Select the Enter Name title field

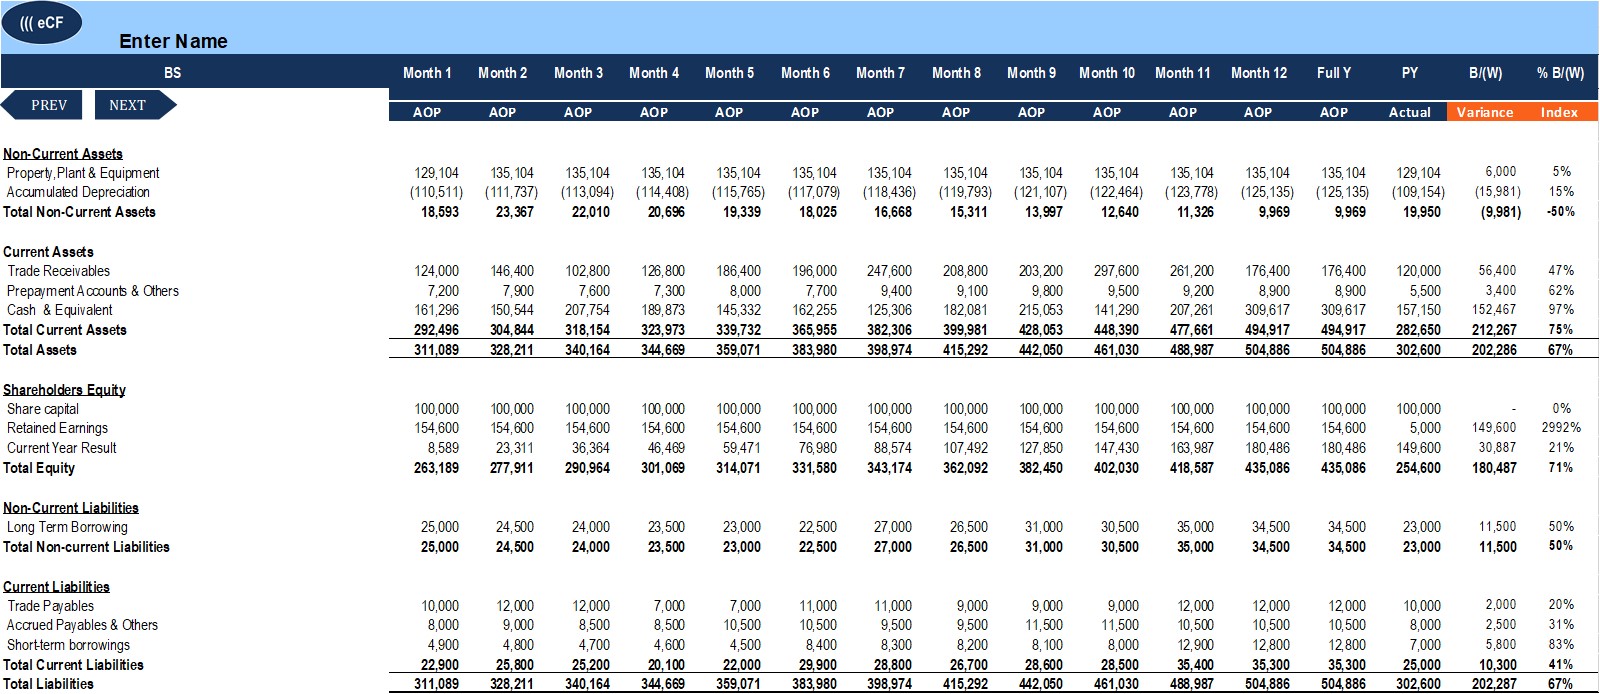coord(173,41)
